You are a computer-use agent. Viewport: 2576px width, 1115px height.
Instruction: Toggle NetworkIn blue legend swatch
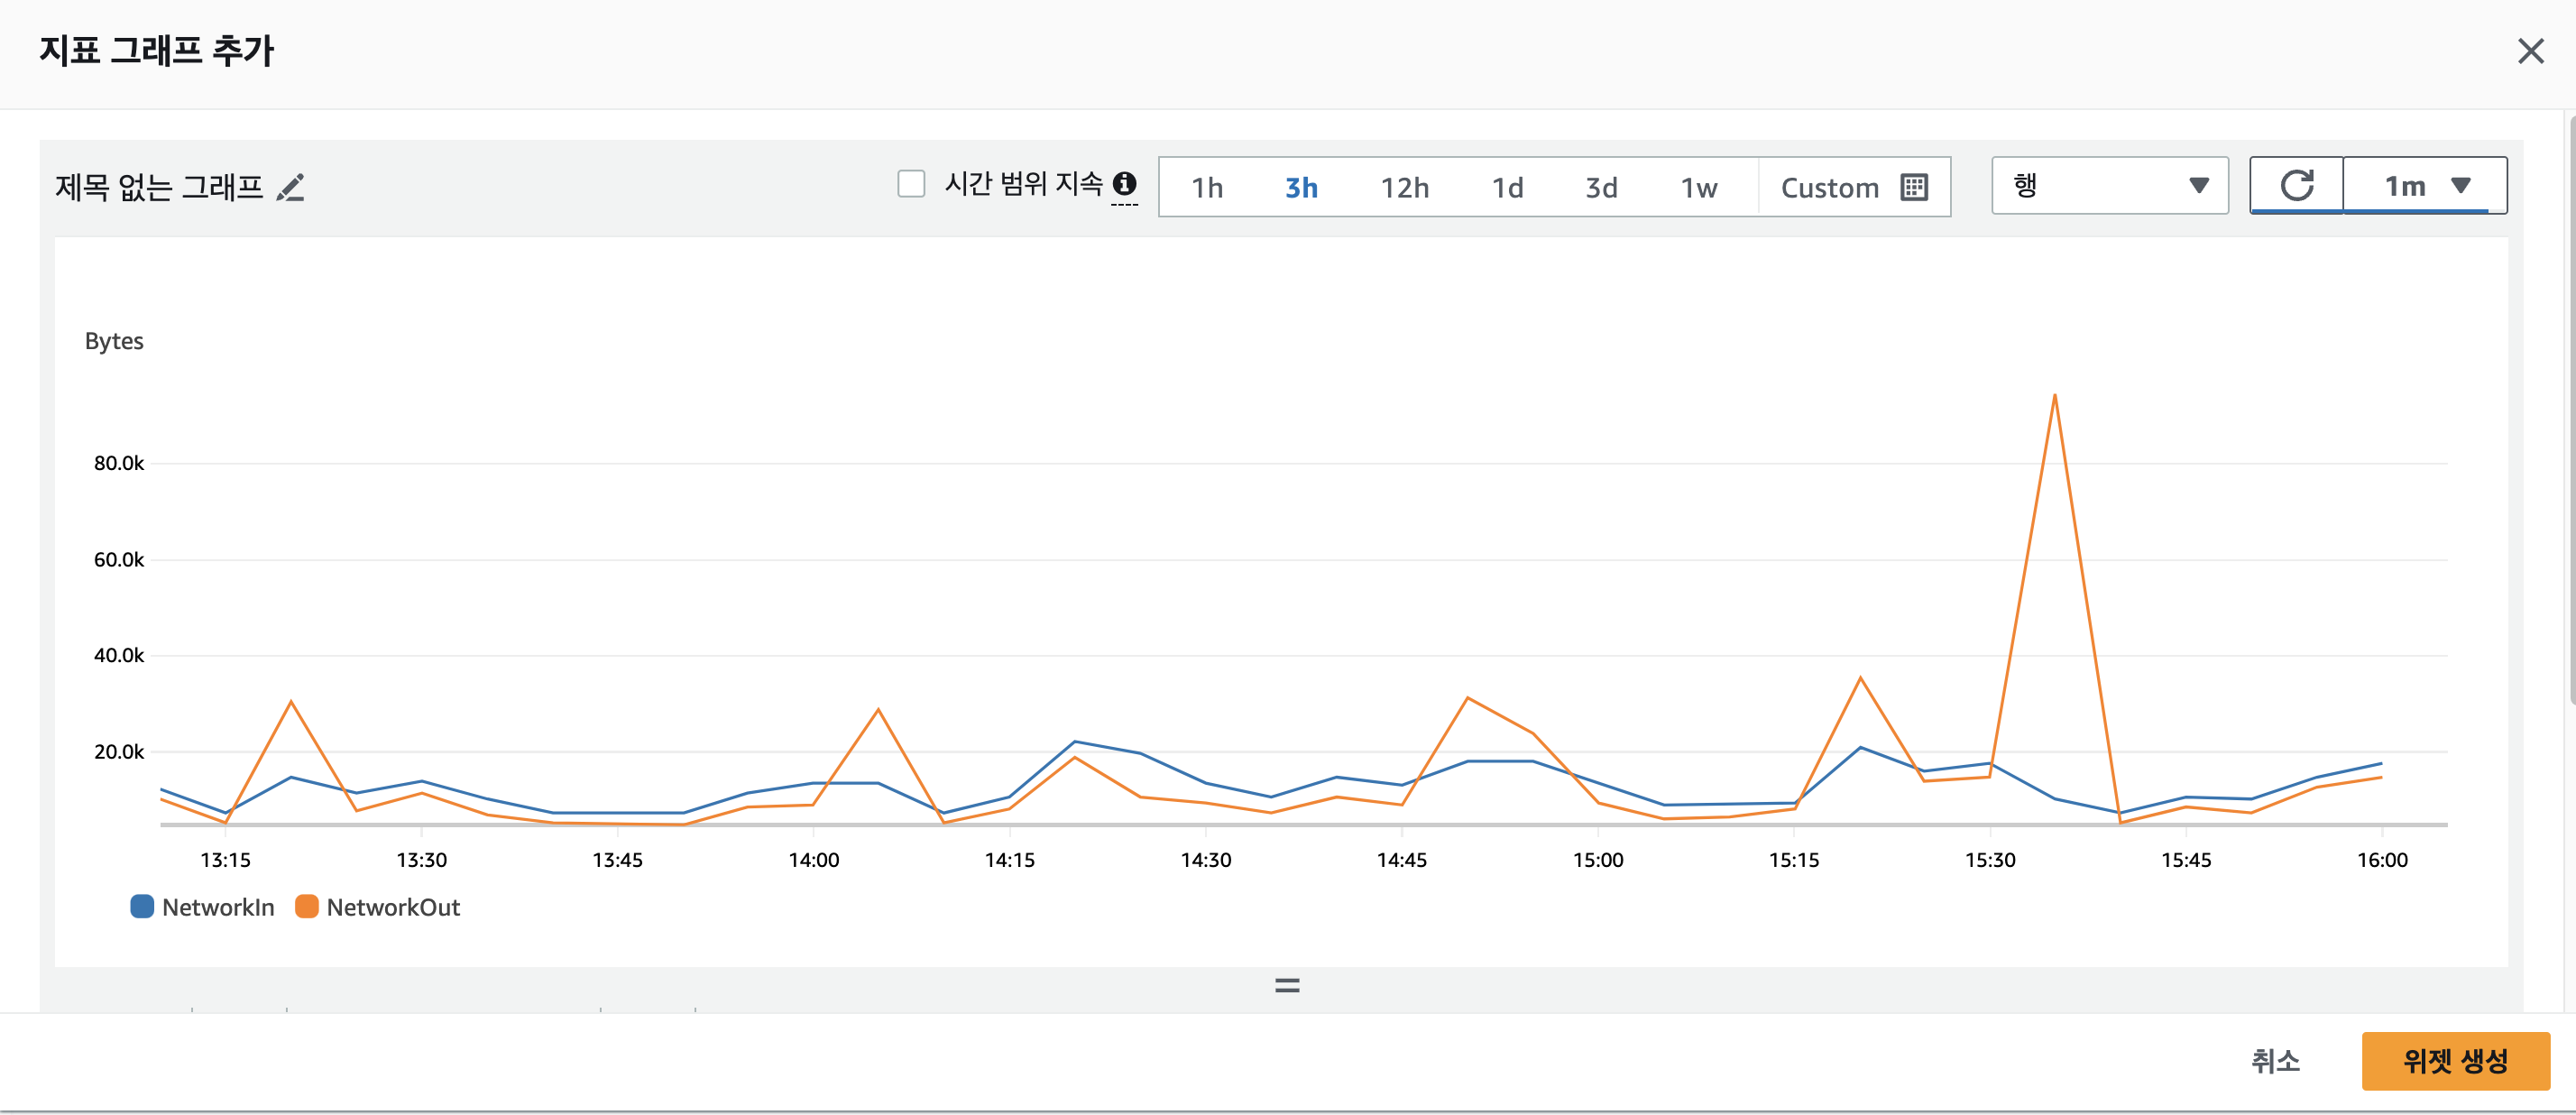pyautogui.click(x=142, y=907)
